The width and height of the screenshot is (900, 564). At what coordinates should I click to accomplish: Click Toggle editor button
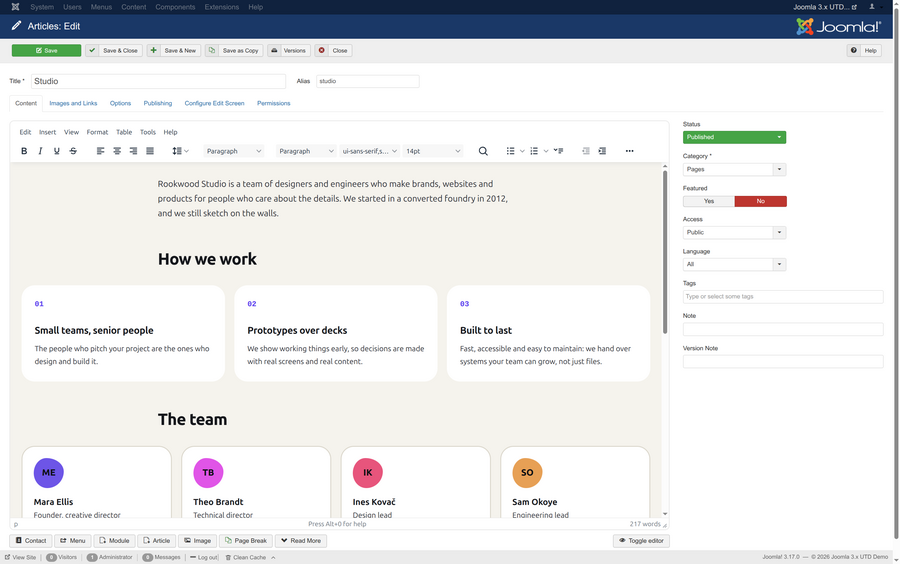click(641, 540)
